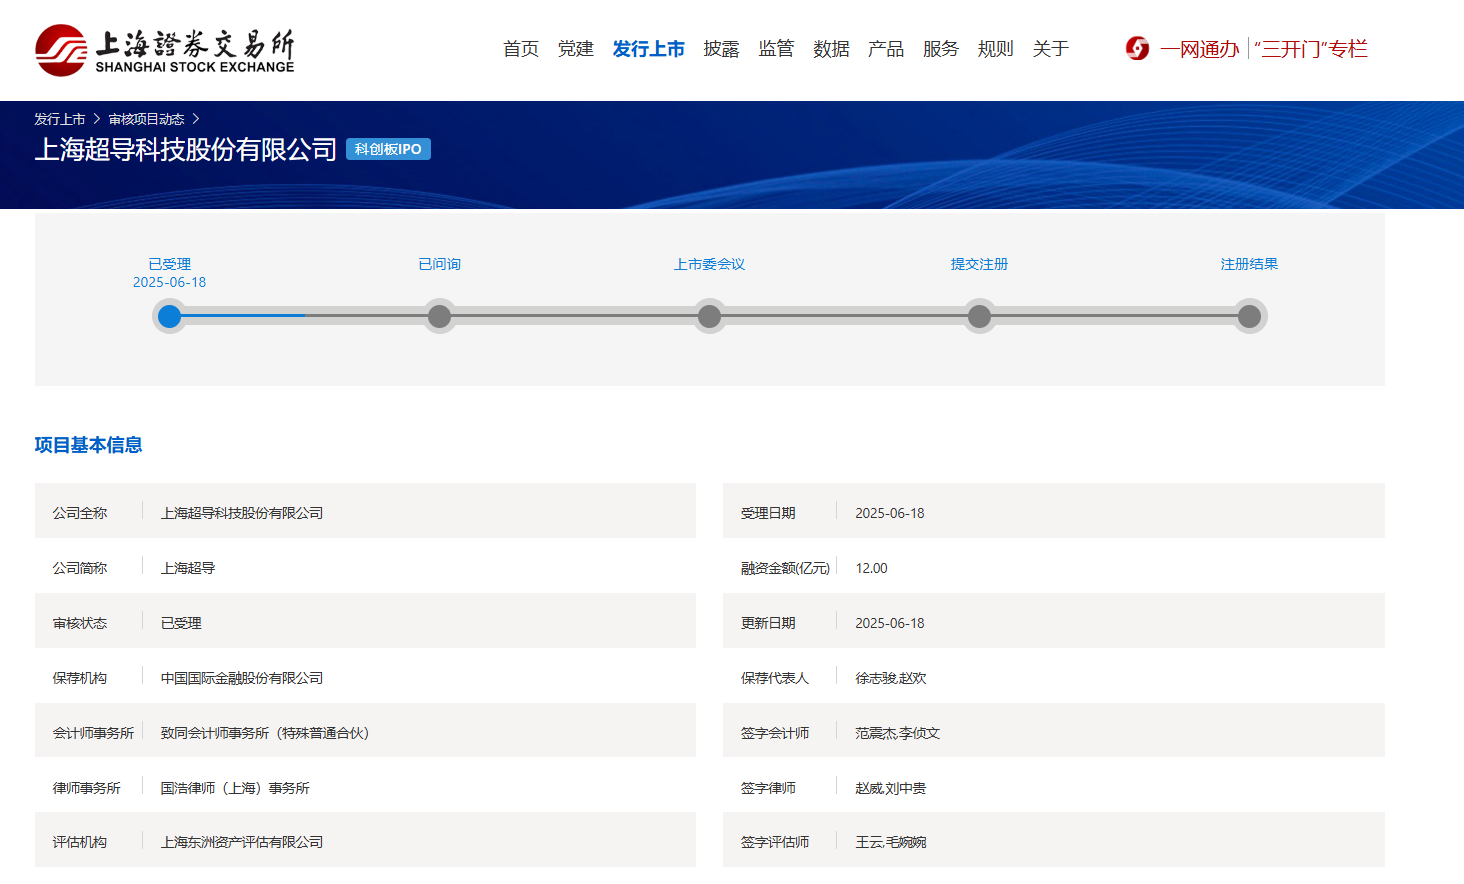This screenshot has height=884, width=1464.
Task: Click the 发行上市 breadcrumb link
Action: [60, 119]
